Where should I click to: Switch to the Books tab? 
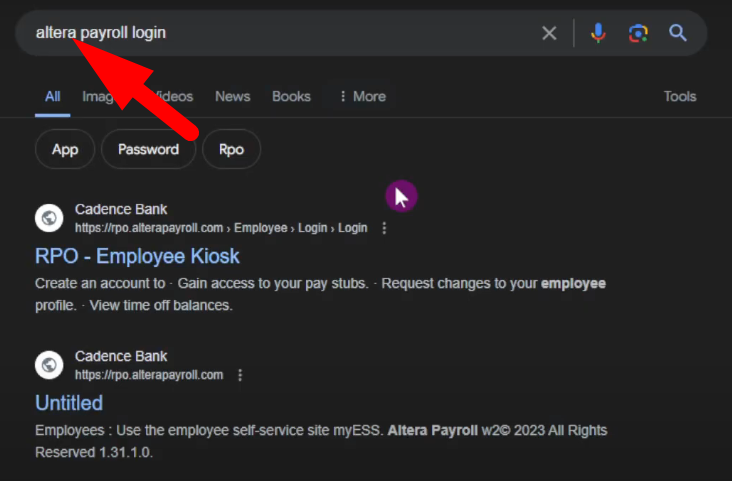(x=291, y=96)
